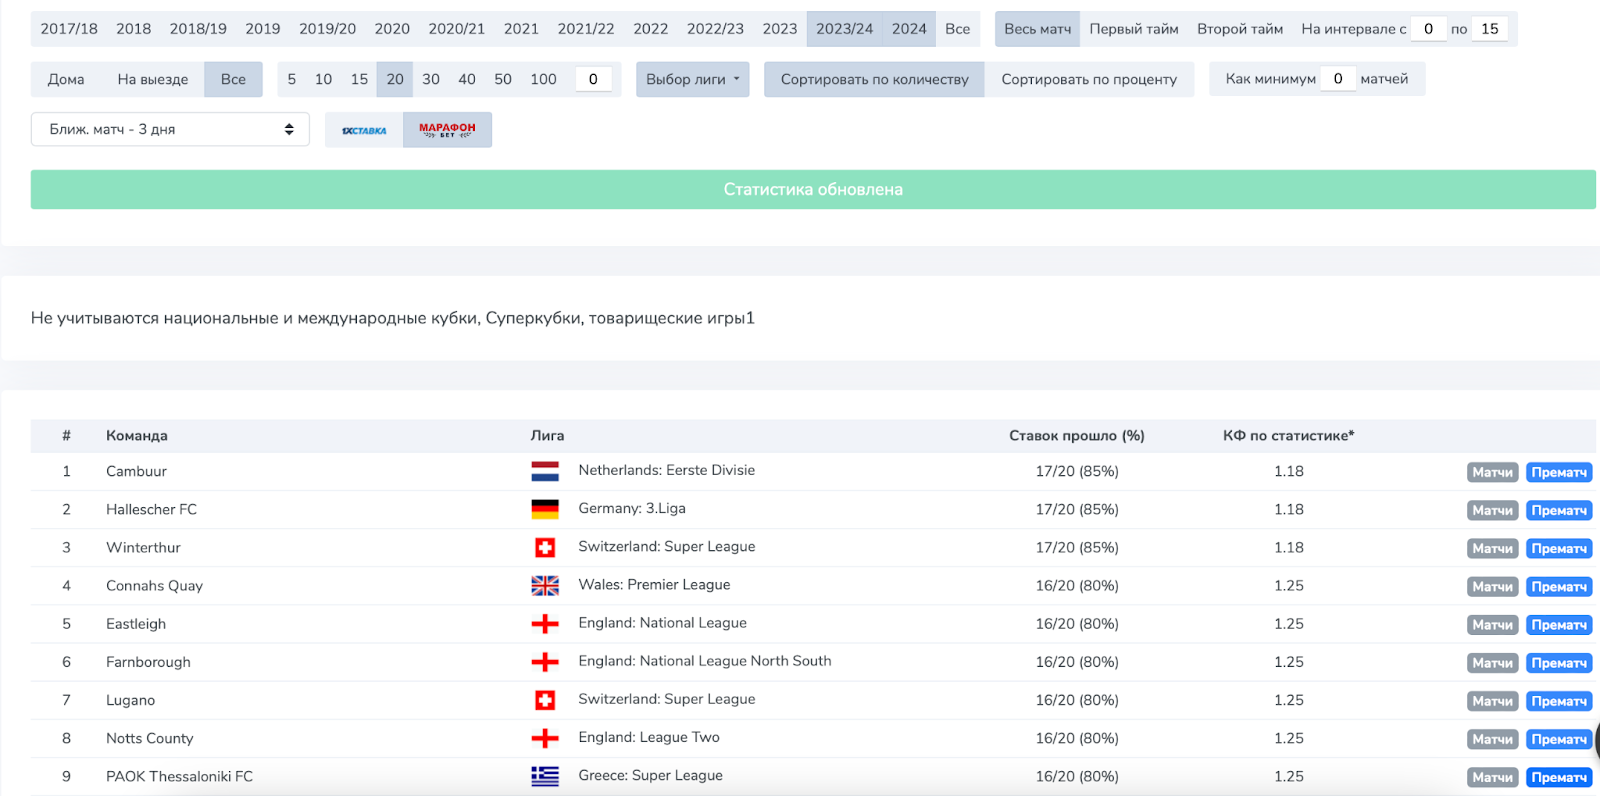The height and width of the screenshot is (796, 1600).
Task: Open Прематч for Cambuur
Action: click(x=1559, y=472)
